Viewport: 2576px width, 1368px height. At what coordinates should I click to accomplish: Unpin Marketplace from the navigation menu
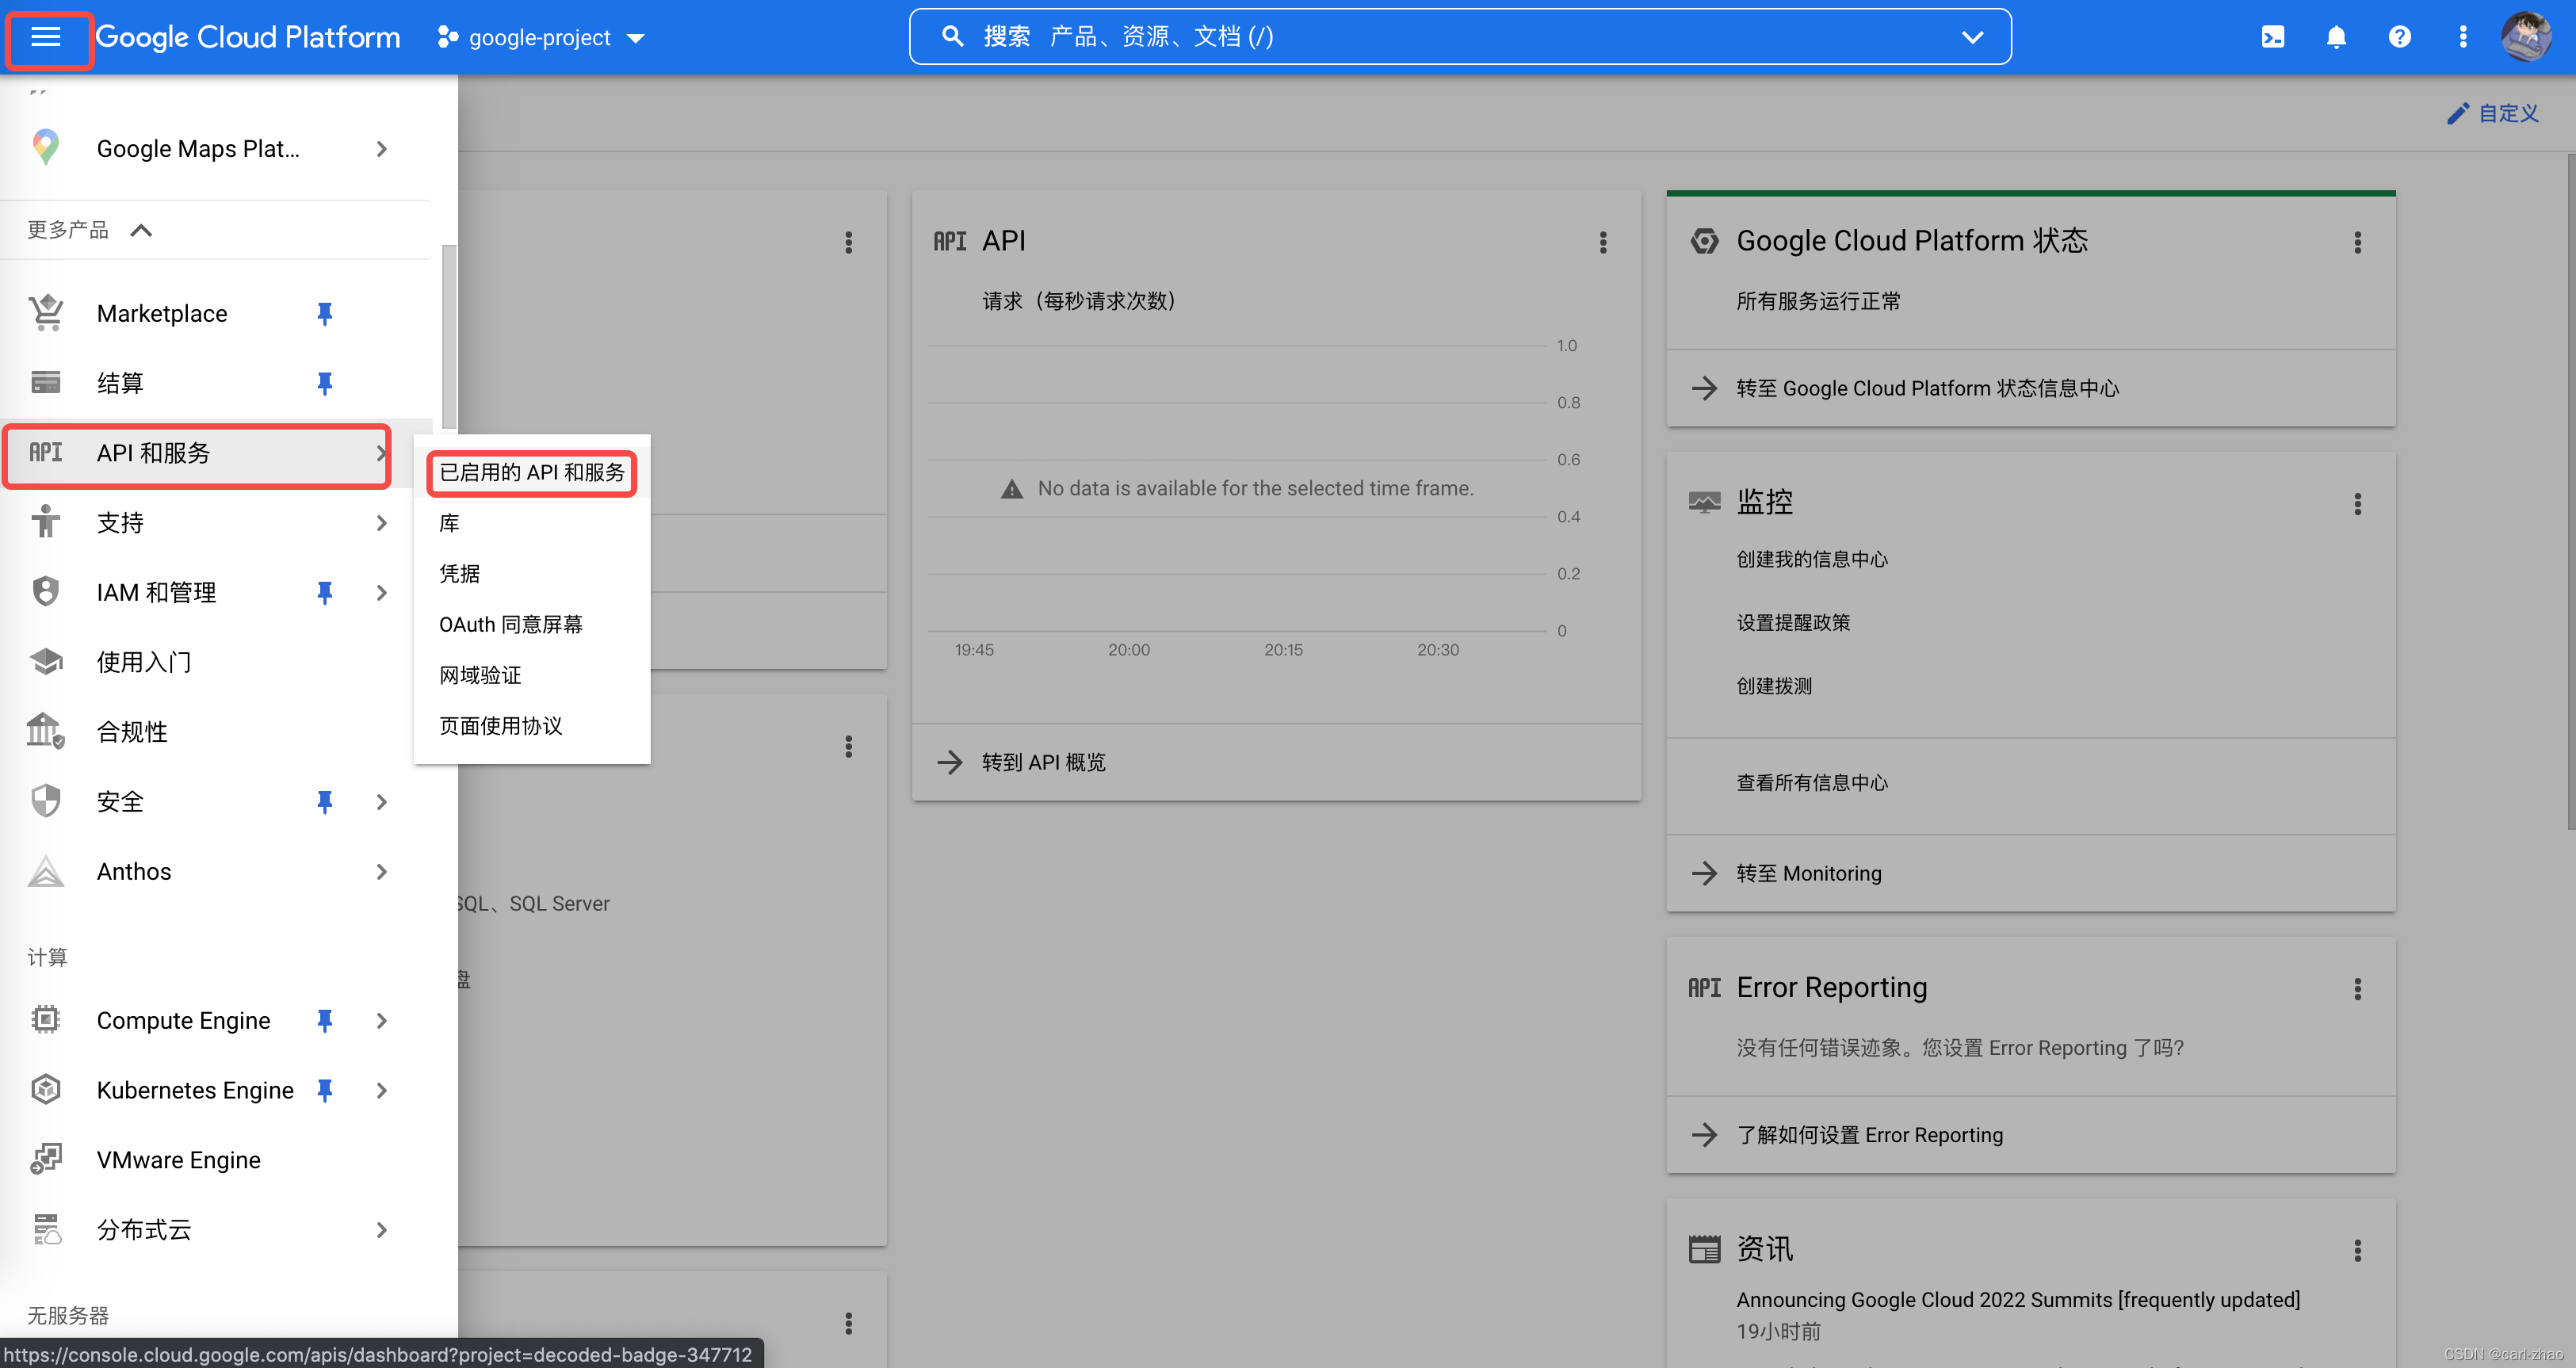click(x=324, y=314)
